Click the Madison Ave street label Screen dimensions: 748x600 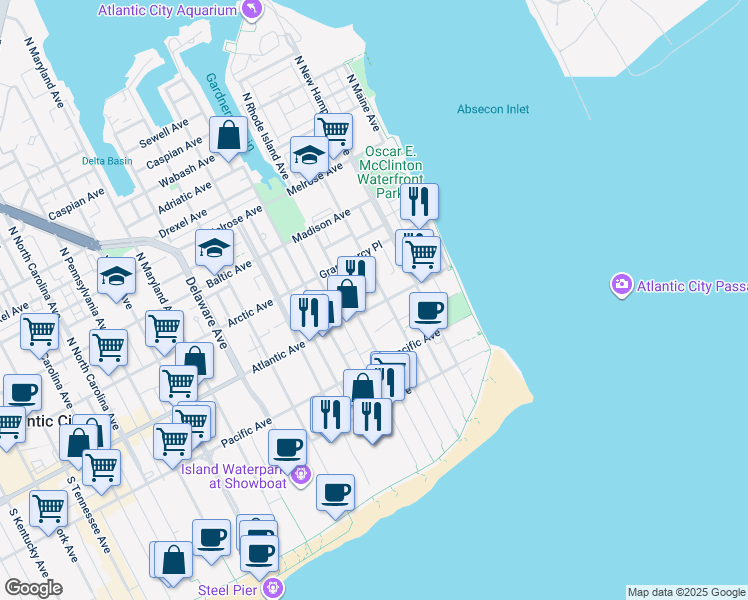click(321, 226)
